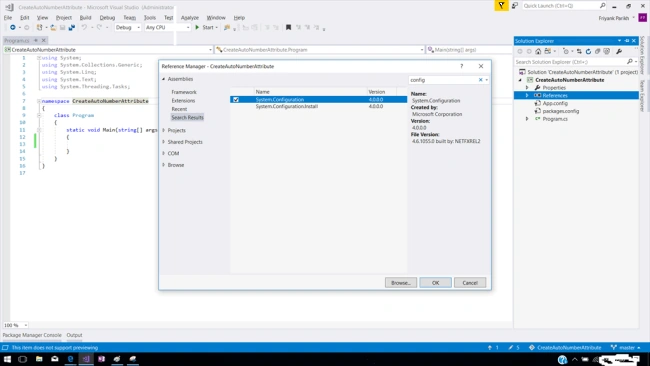The height and width of the screenshot is (366, 650).
Task: Open the Reference Manager help question mark
Action: (x=461, y=66)
